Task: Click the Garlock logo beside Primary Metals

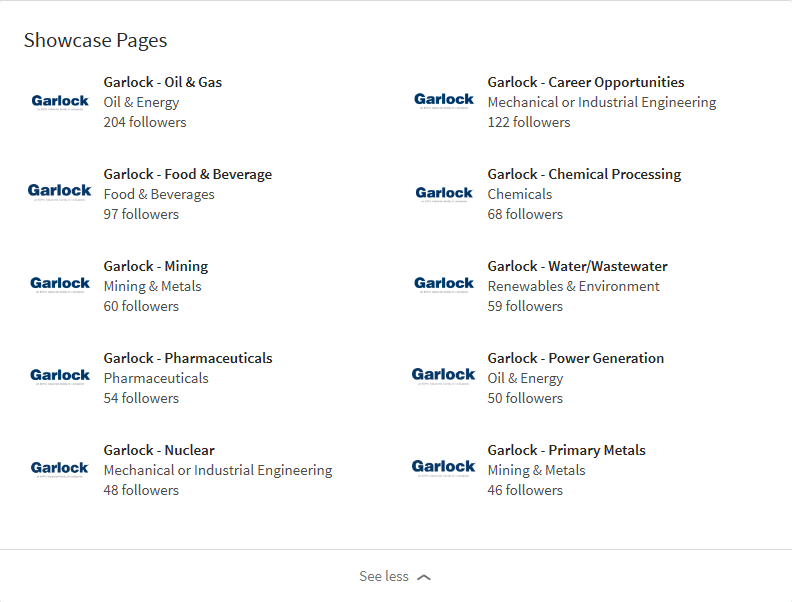Action: point(444,469)
